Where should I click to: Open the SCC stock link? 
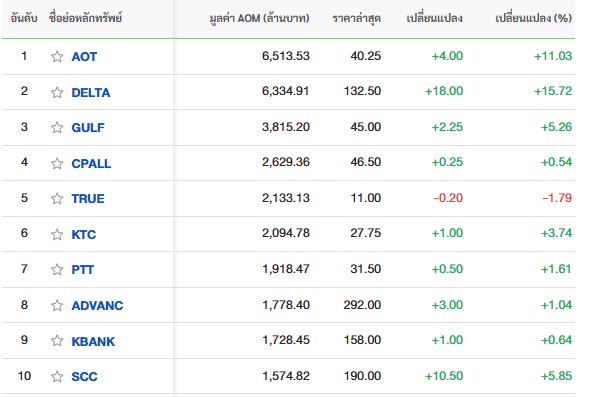point(84,376)
